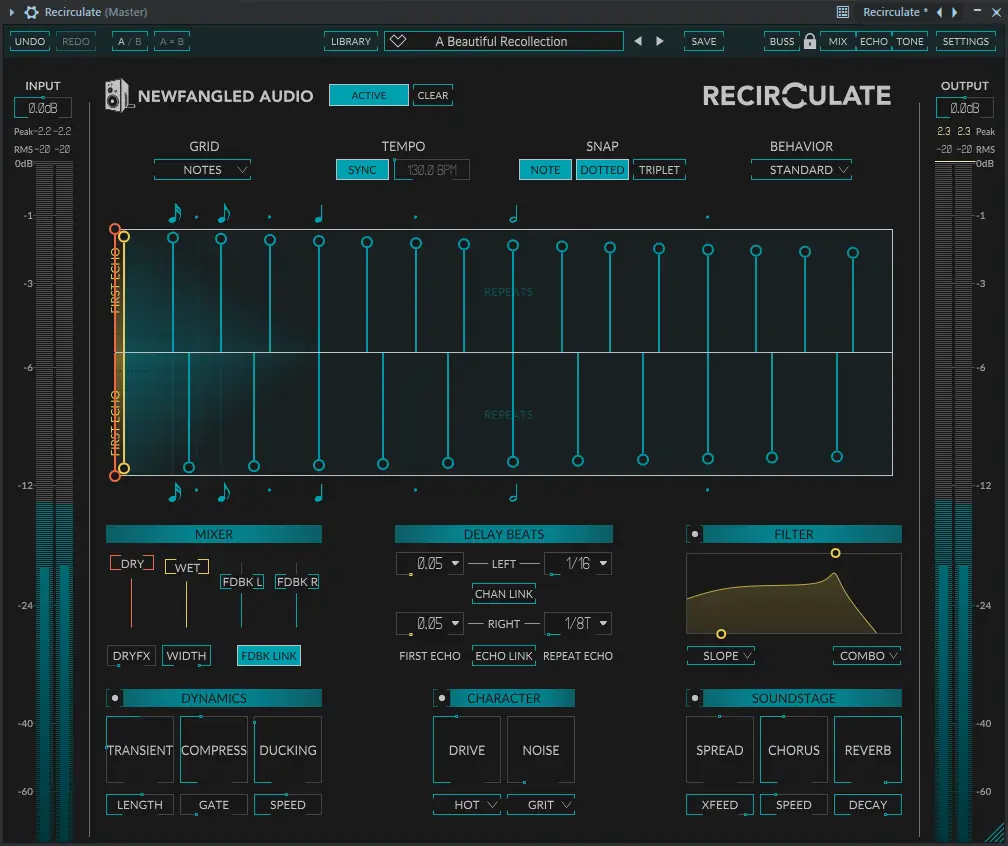Open left first echo 0.05 dropdown

tap(429, 564)
